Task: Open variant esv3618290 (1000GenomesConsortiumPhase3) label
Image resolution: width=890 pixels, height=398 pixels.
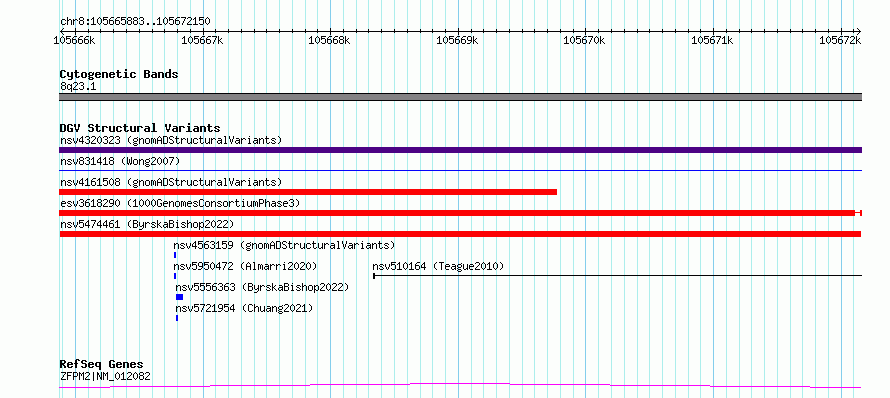Action: pyautogui.click(x=180, y=203)
